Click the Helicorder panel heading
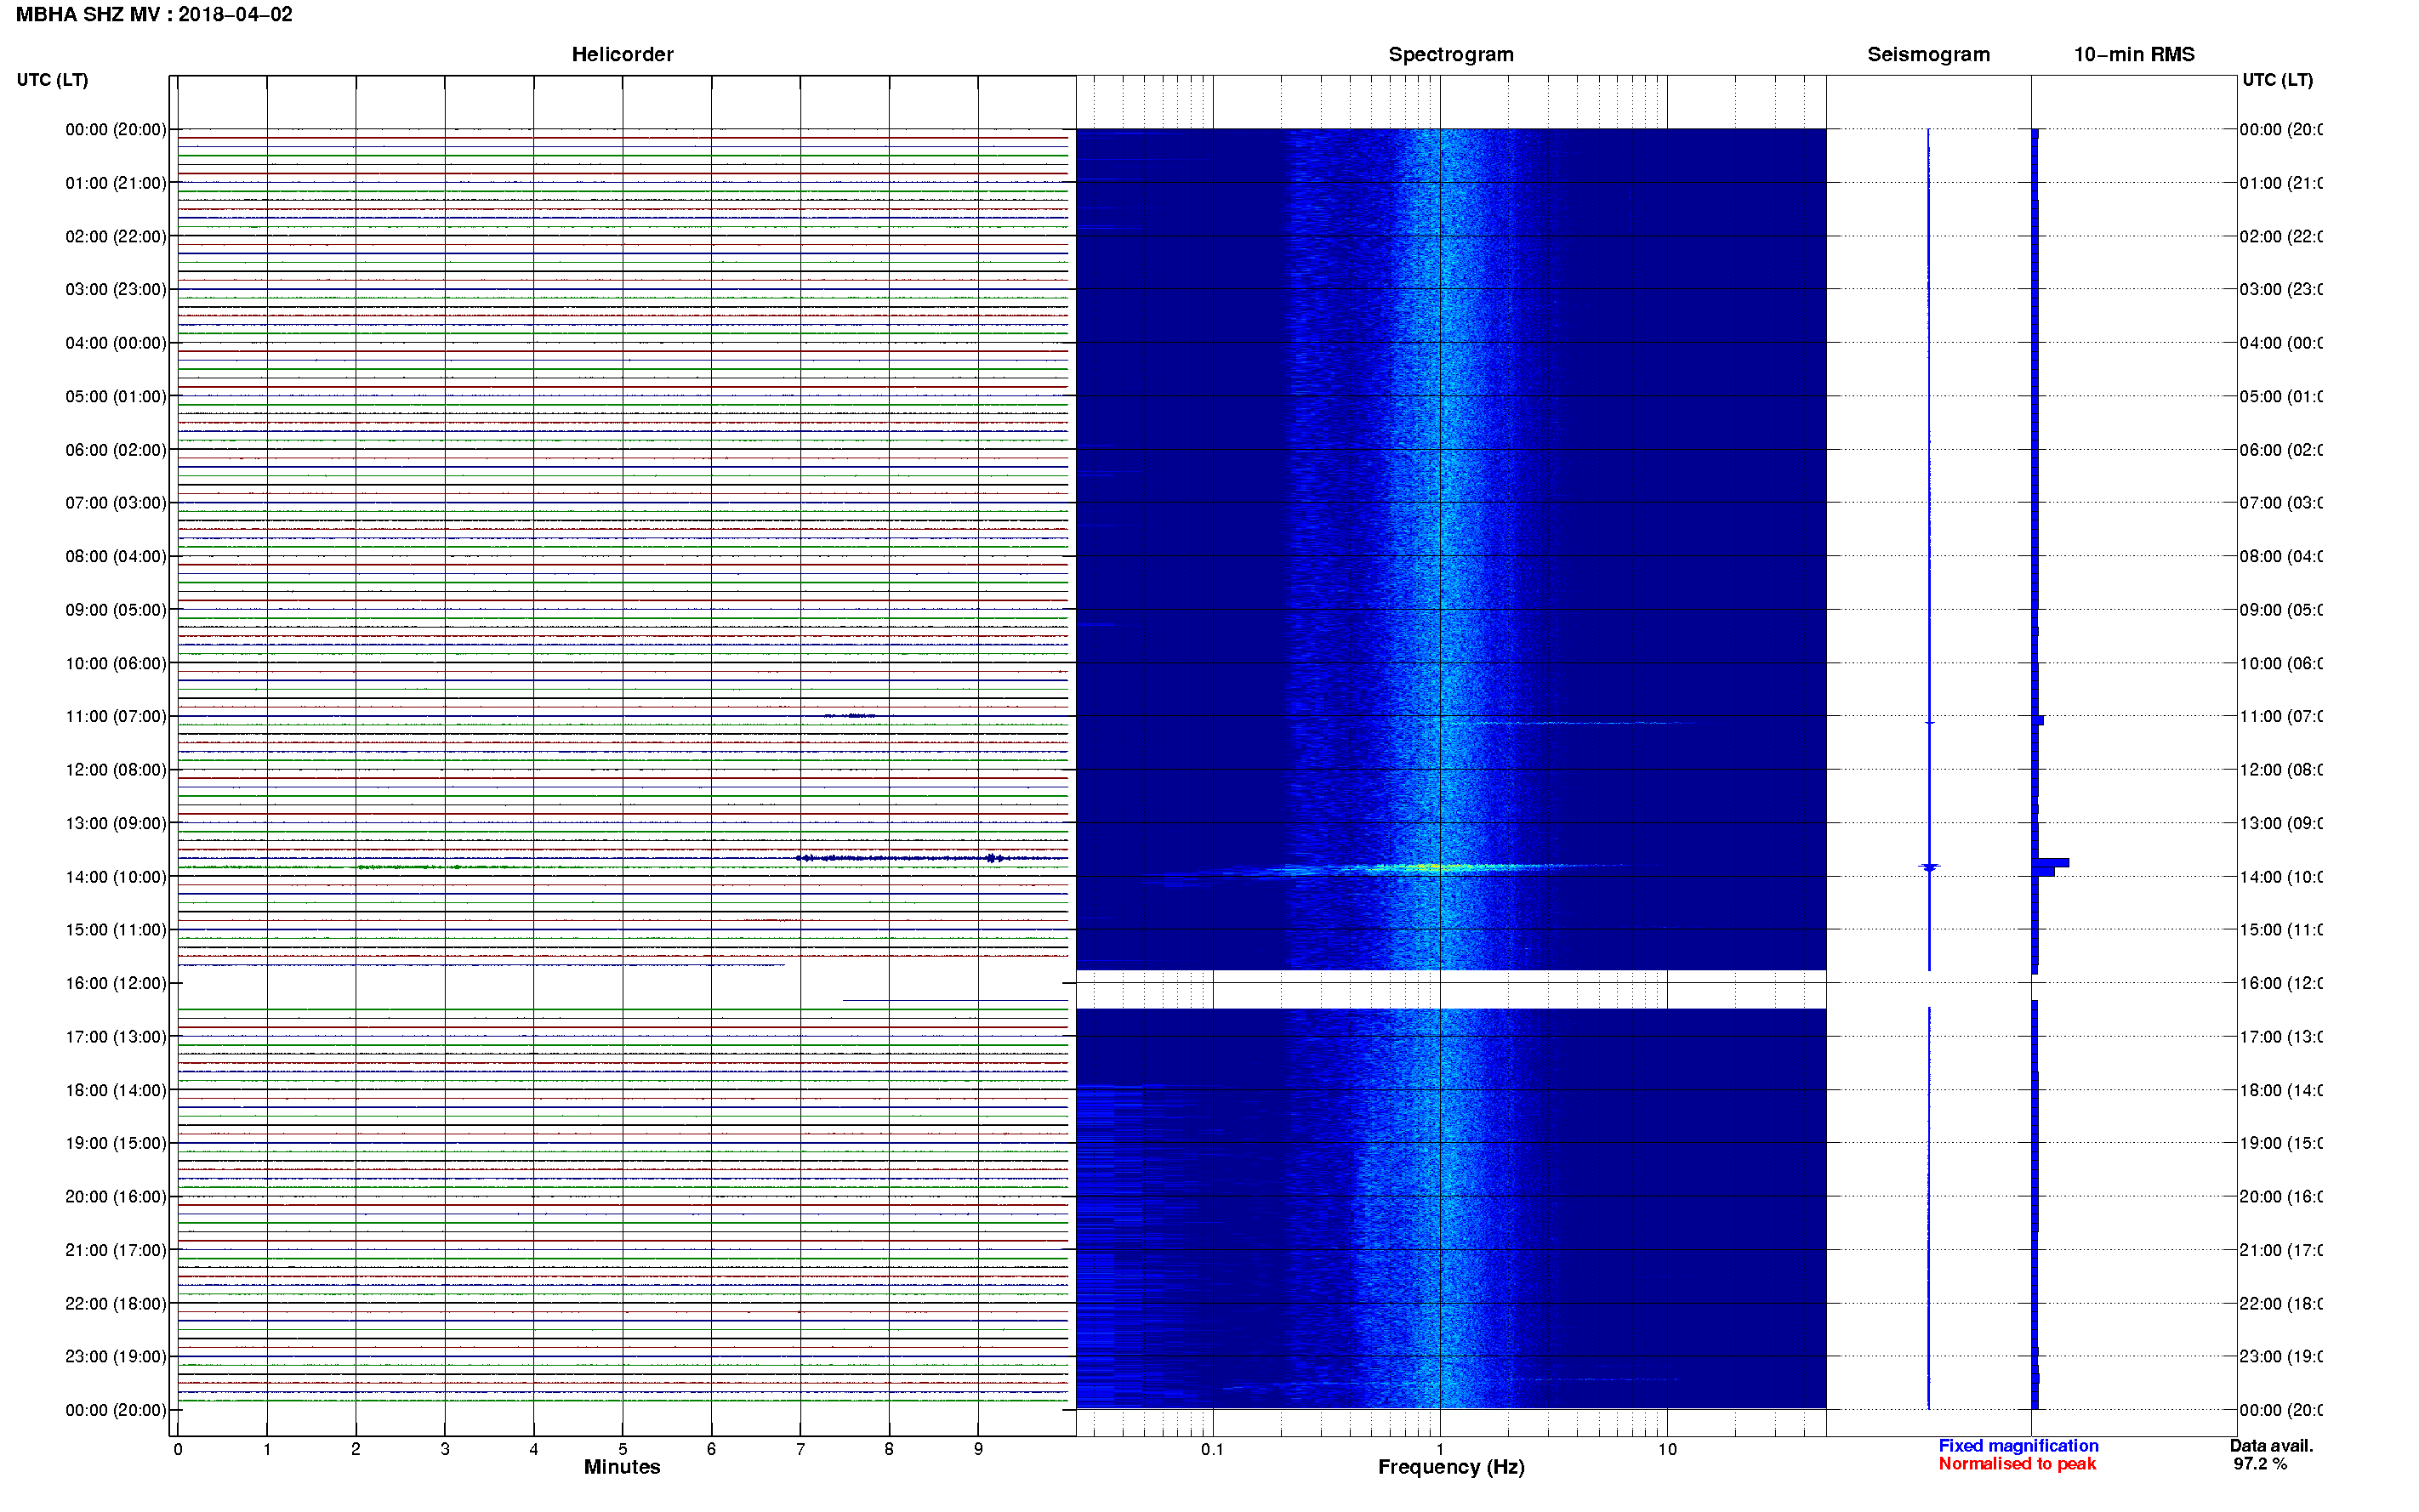 [622, 55]
